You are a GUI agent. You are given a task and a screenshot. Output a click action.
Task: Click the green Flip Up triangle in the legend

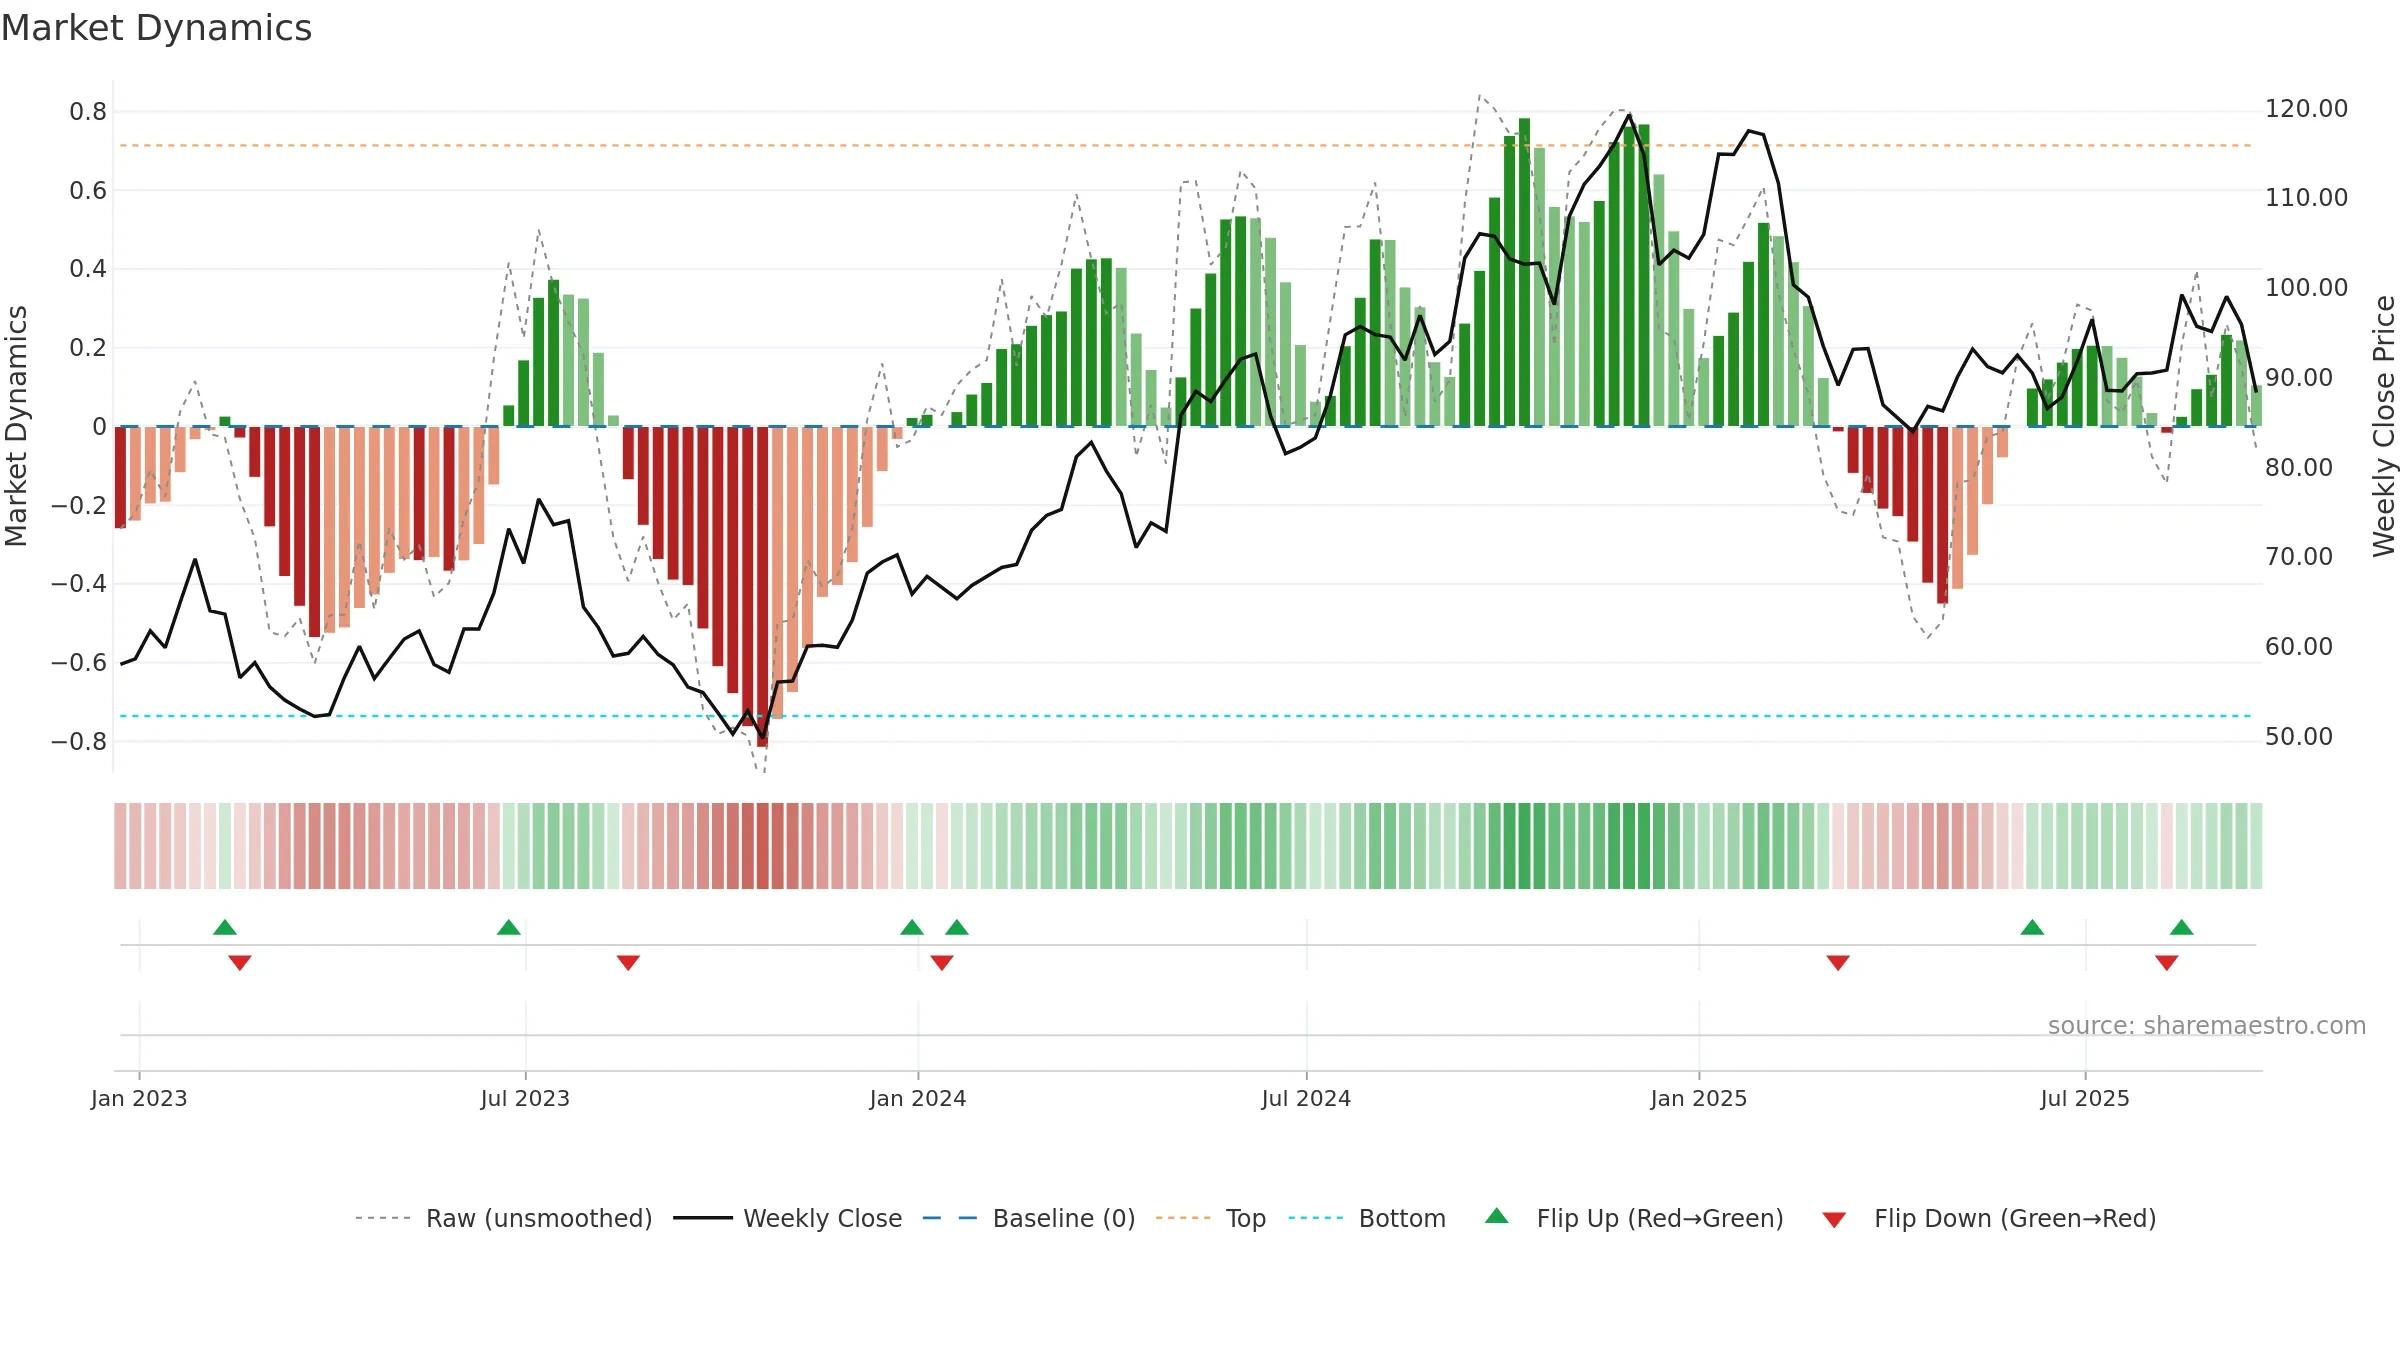1496,1216
